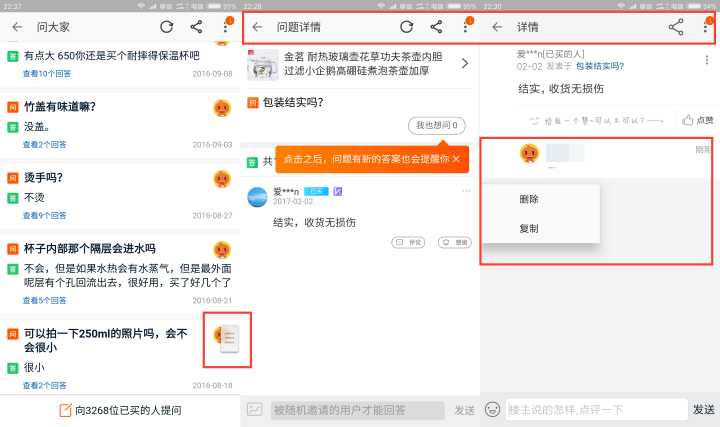Open vertical dots beside 爱***n[已买的人]
720x427 pixels.
pyautogui.click(x=707, y=60)
